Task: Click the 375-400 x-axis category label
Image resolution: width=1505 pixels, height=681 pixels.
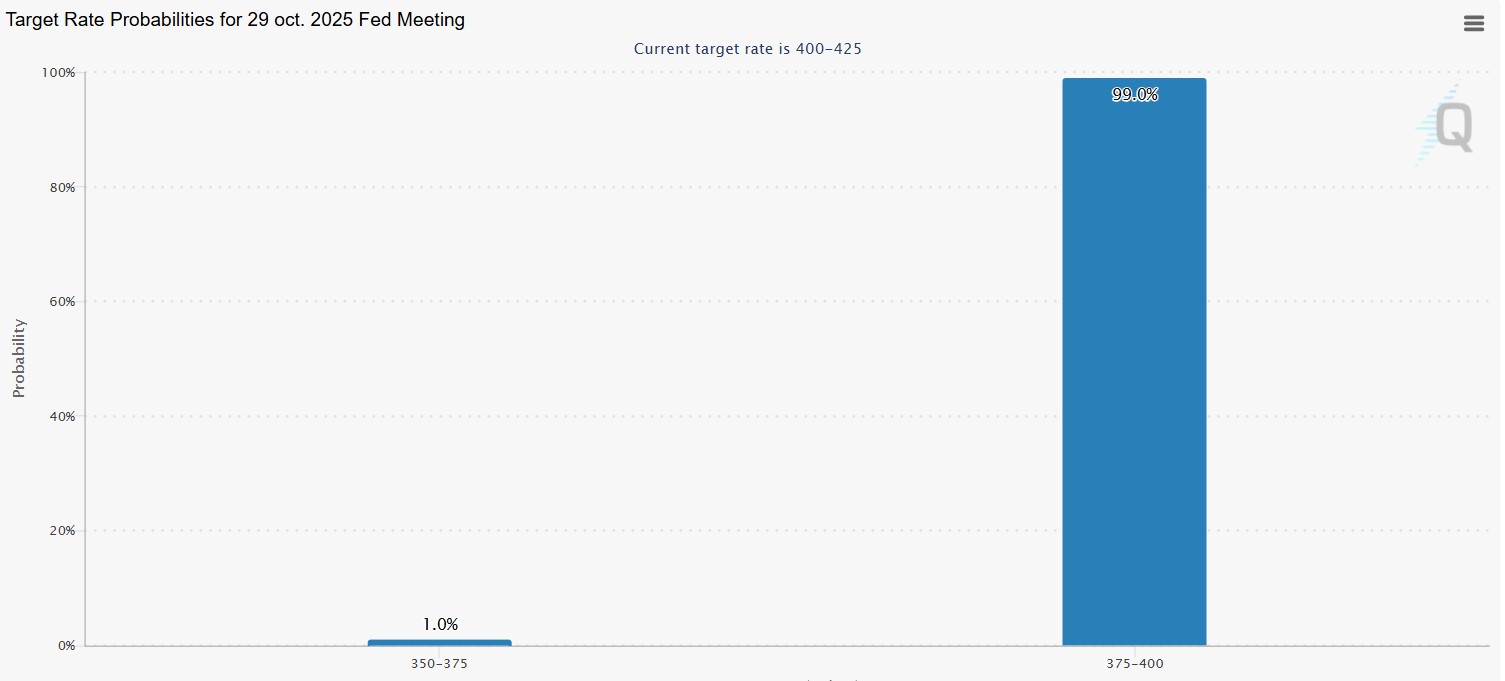Action: 1134,664
